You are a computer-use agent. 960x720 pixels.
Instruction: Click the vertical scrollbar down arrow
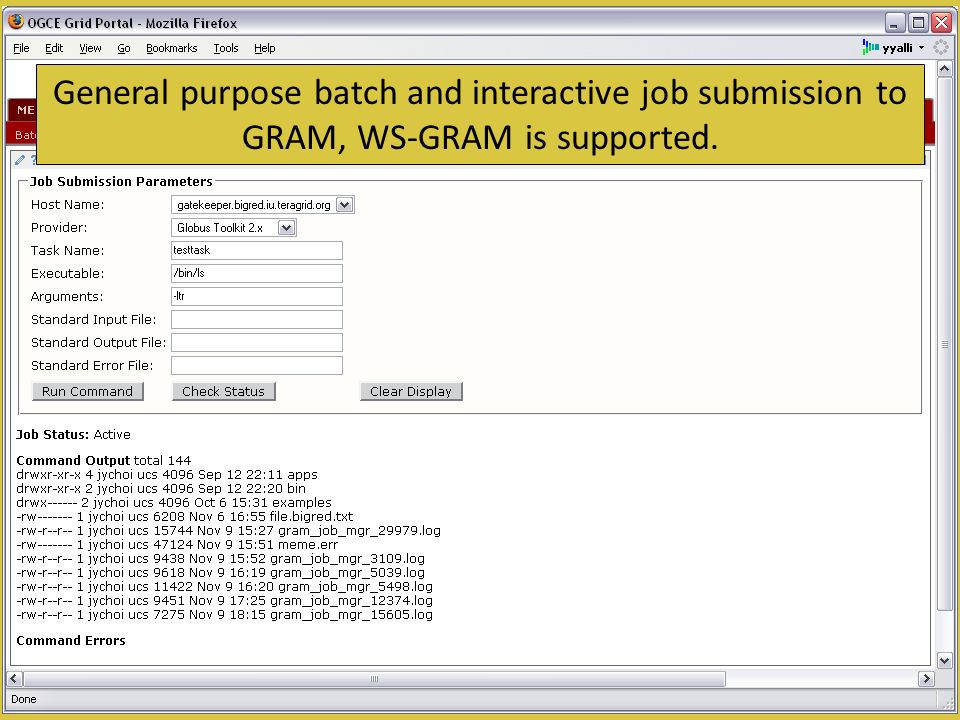pos(945,661)
